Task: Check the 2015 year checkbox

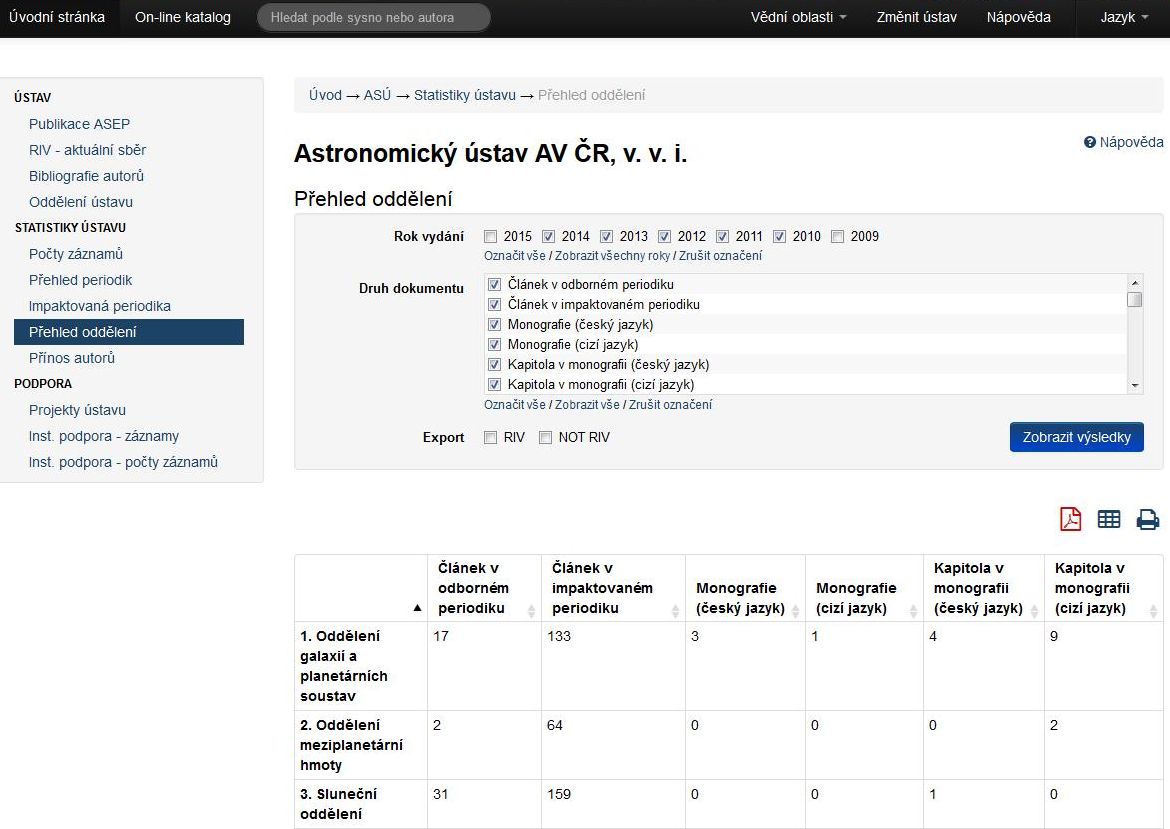Action: click(490, 237)
